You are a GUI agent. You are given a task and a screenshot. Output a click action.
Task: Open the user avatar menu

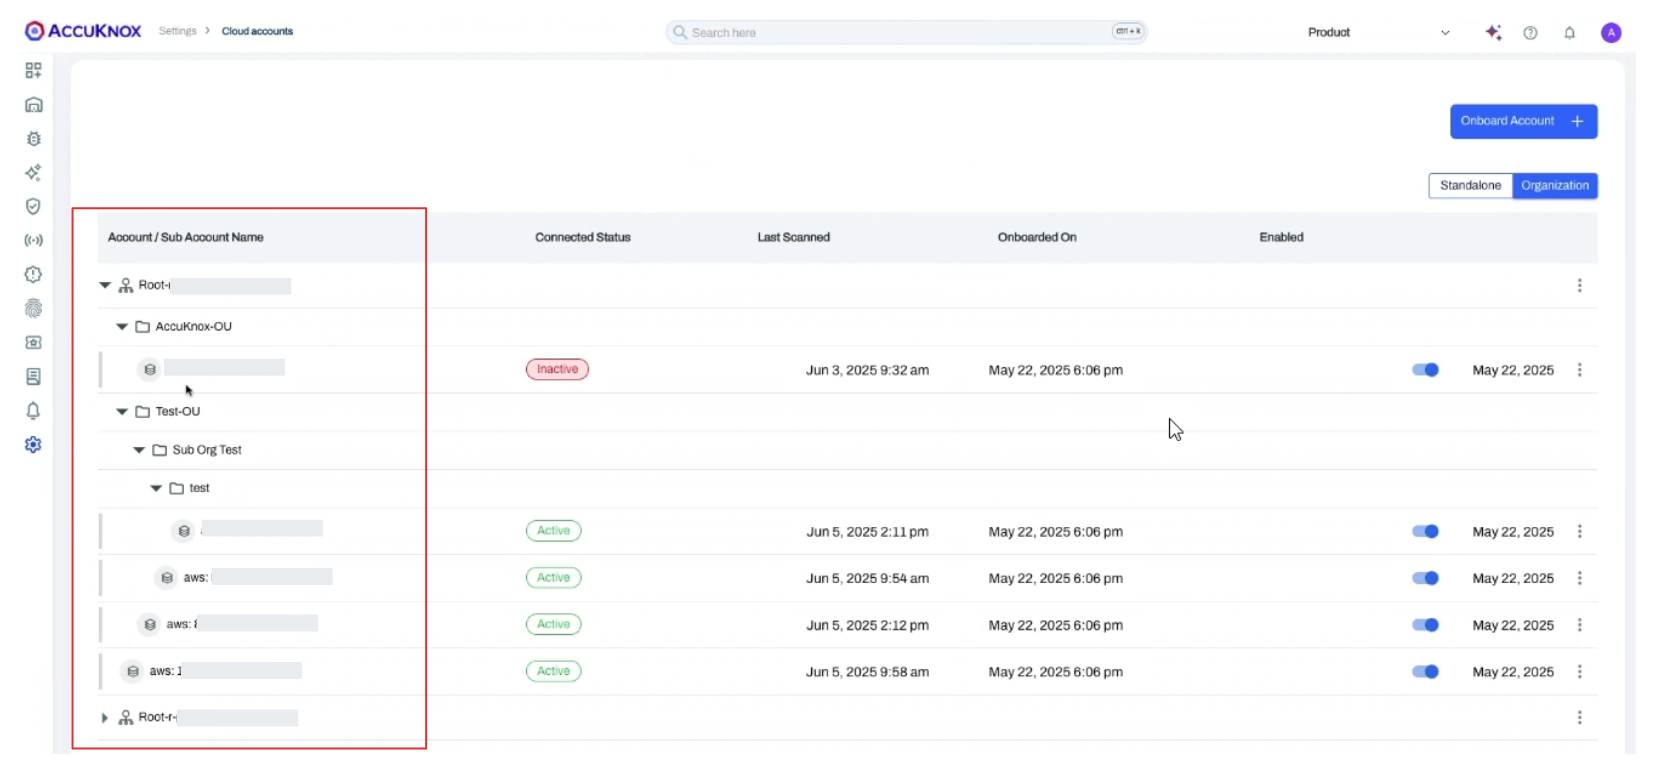pyautogui.click(x=1610, y=32)
